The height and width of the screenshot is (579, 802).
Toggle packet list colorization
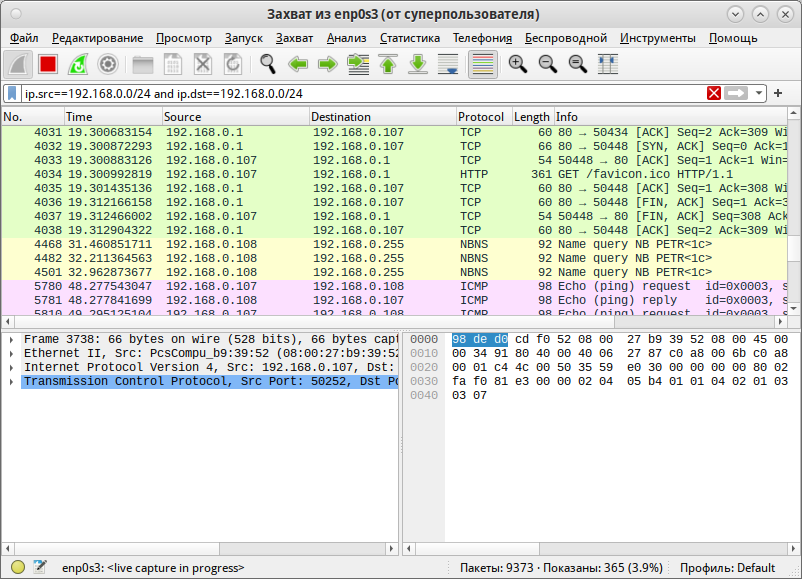pyautogui.click(x=483, y=64)
